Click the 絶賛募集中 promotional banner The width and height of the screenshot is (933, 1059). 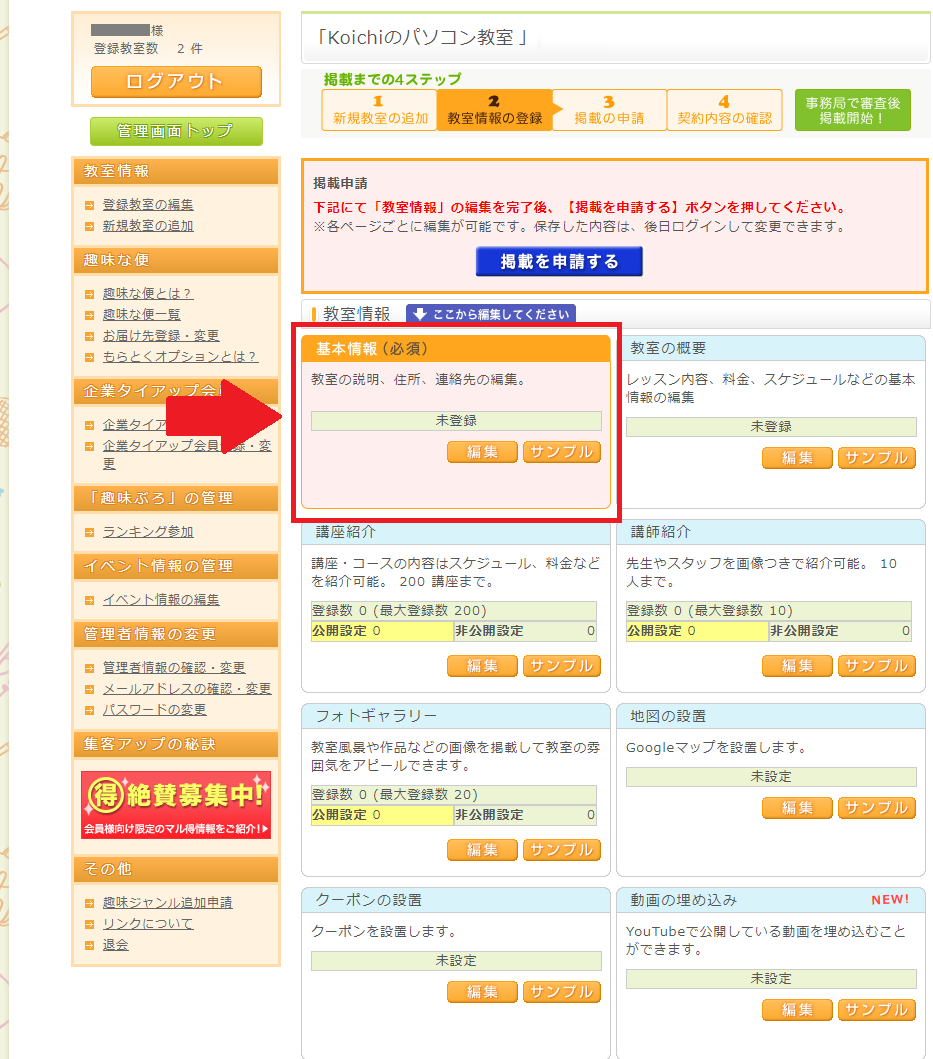(176, 805)
